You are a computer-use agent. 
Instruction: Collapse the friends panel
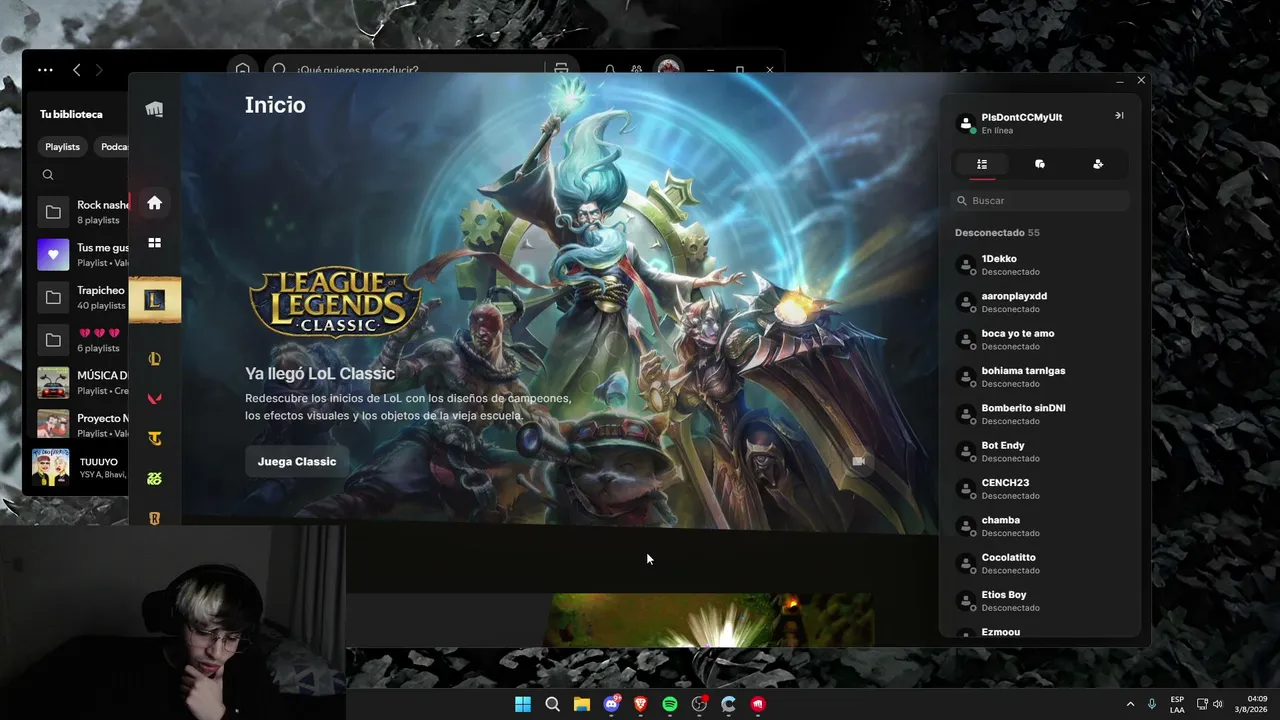[1119, 116]
